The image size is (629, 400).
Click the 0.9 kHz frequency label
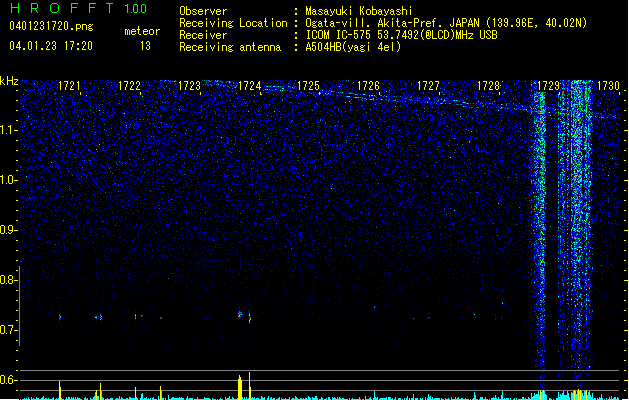[8, 230]
